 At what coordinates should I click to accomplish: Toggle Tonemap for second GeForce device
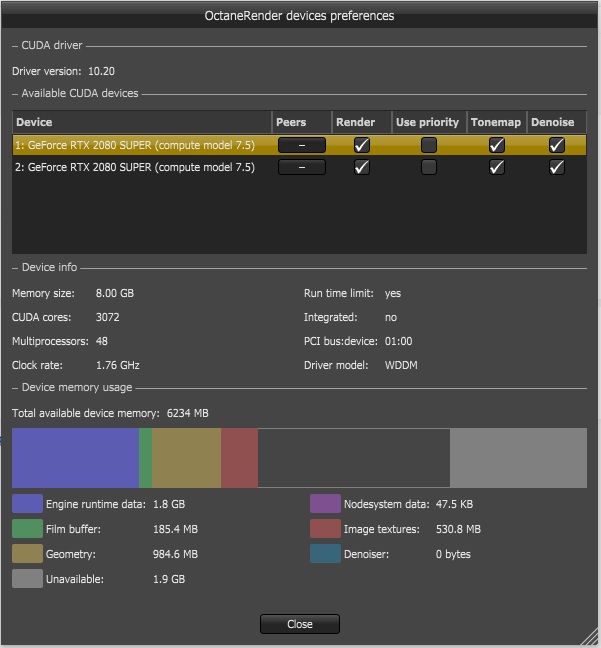pyautogui.click(x=497, y=167)
